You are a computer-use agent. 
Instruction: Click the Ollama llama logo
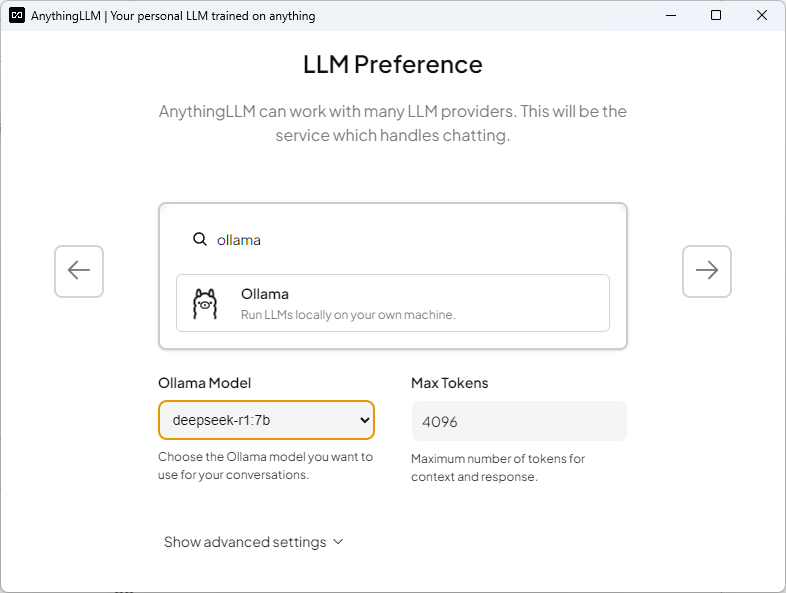tap(205, 303)
